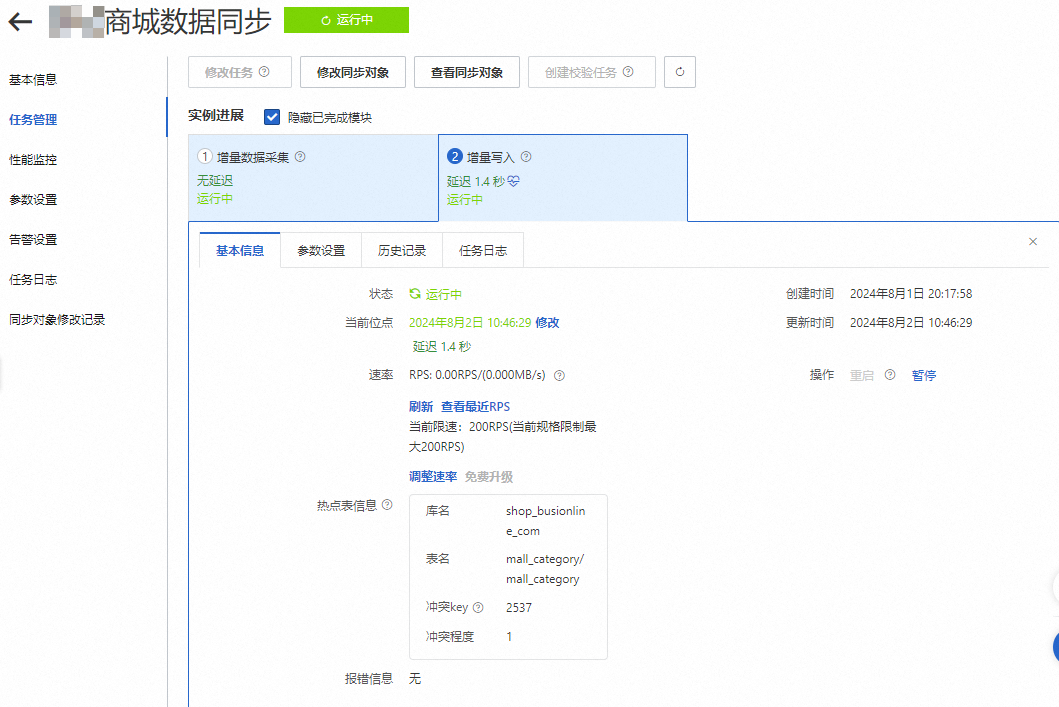This screenshot has height=707, width=1059.
Task: Toggle the 隐藏已完成模块 checkbox
Action: [x=272, y=117]
